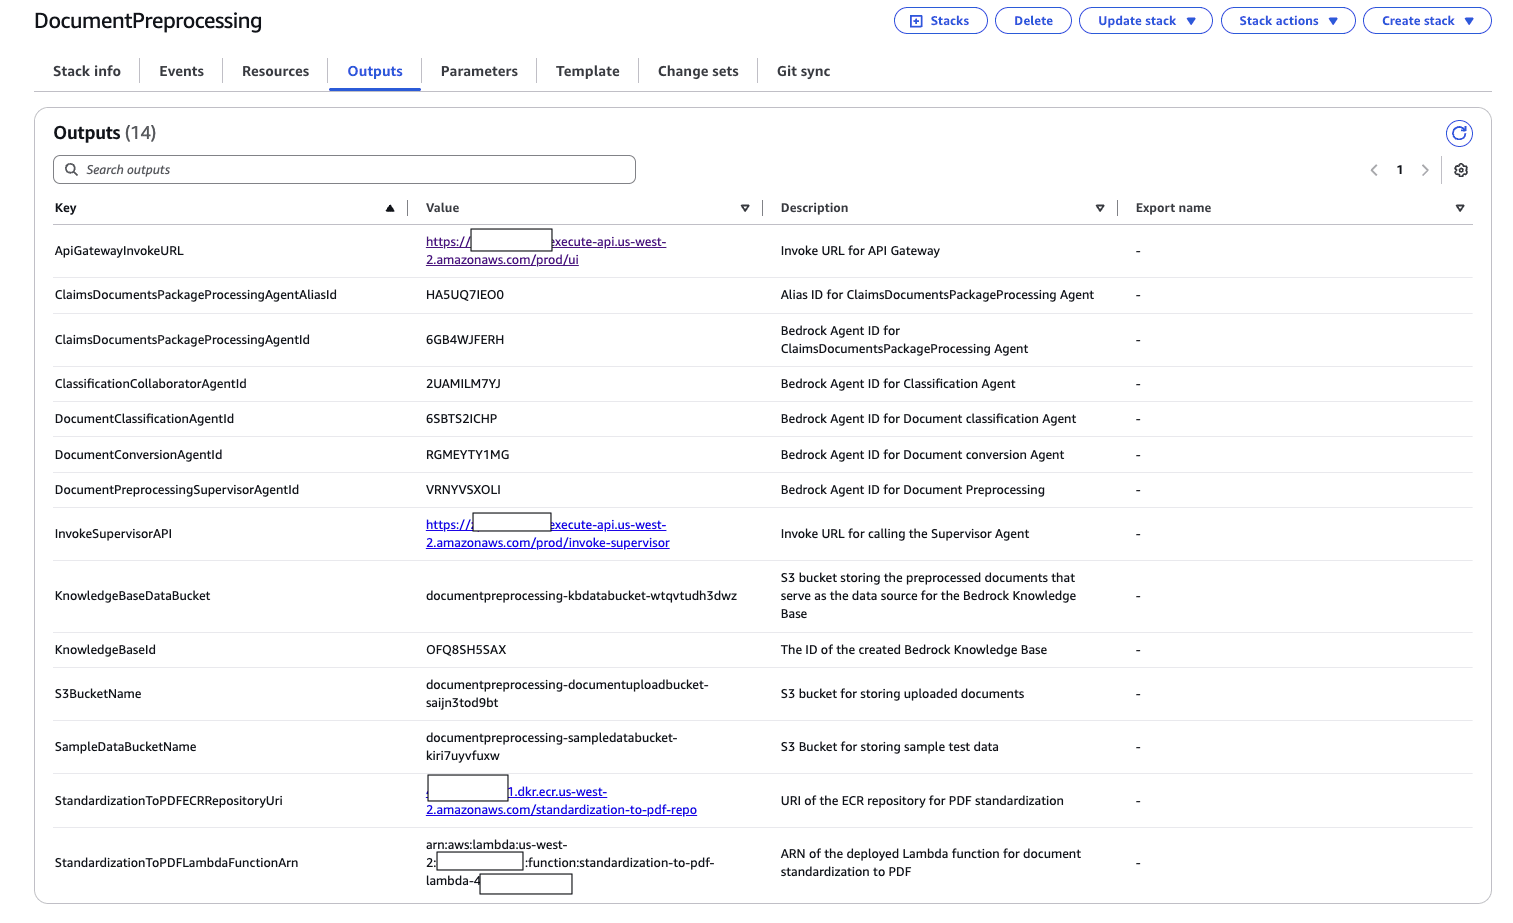
Task: Sort the Description column
Action: [x=1100, y=208]
